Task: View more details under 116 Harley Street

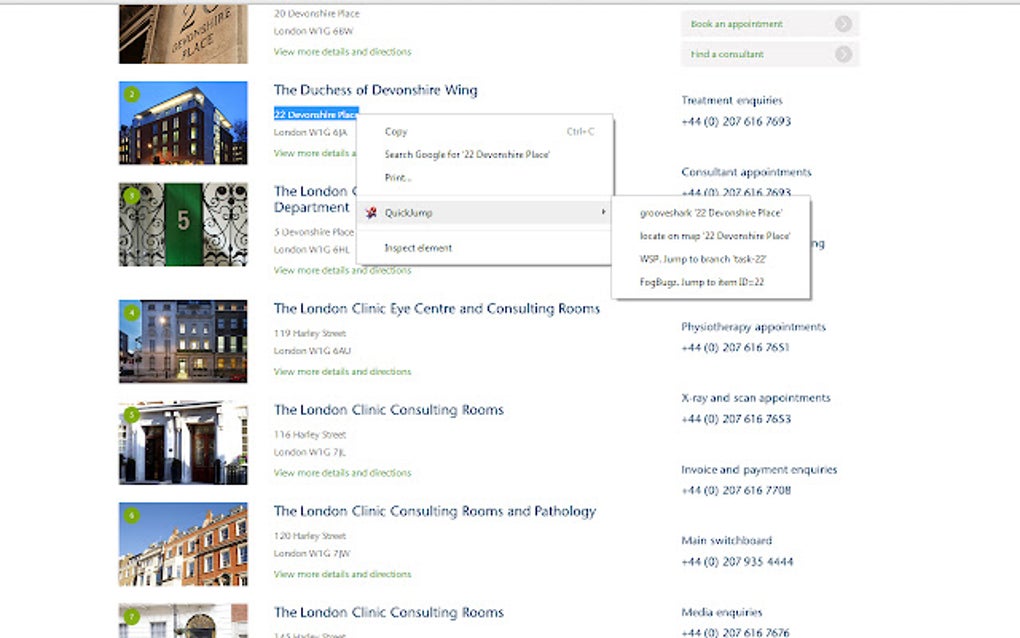Action: click(x=342, y=473)
